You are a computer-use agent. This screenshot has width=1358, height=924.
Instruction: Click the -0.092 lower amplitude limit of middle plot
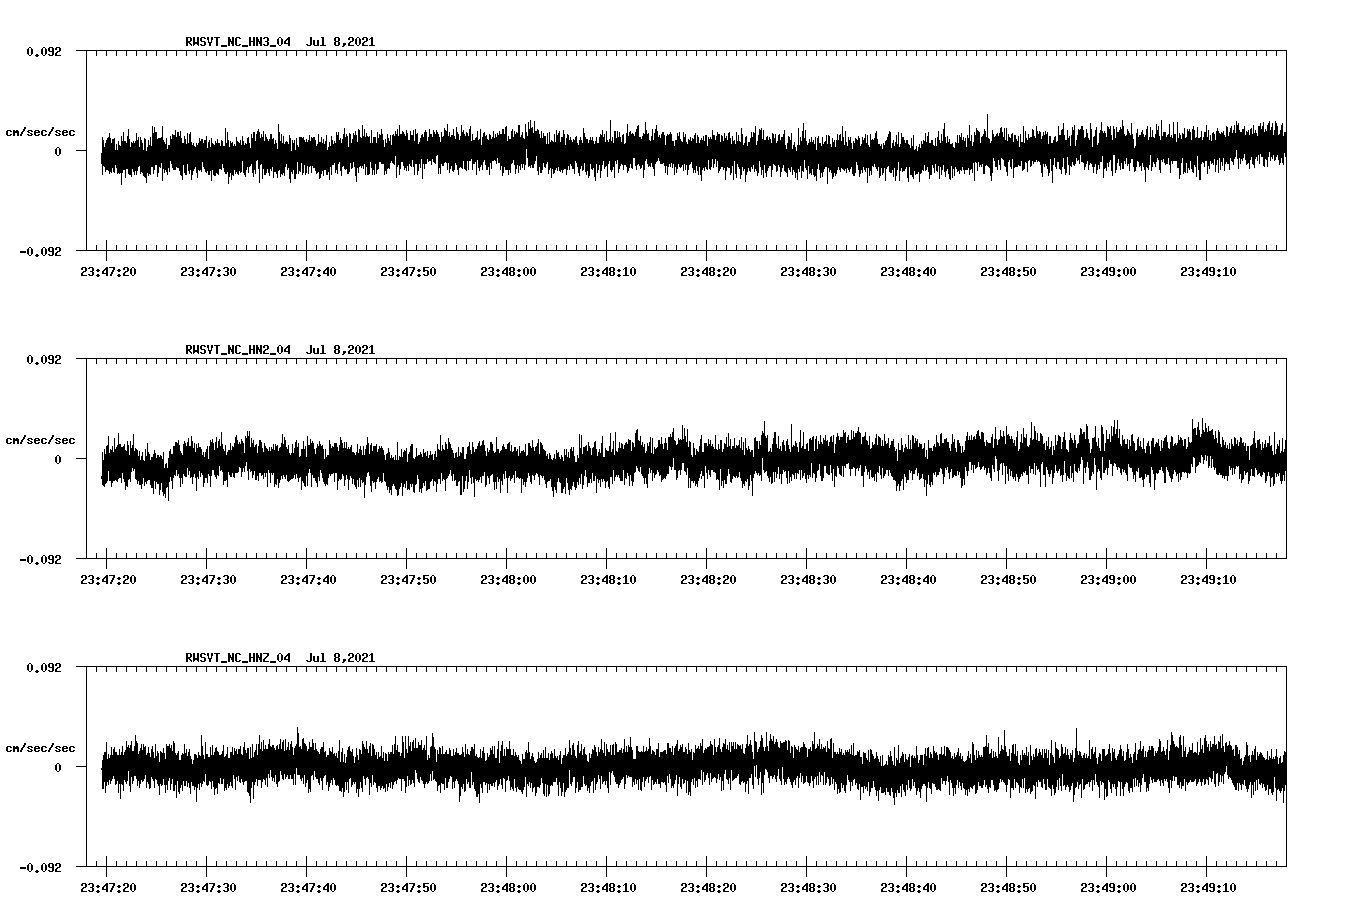tap(42, 561)
